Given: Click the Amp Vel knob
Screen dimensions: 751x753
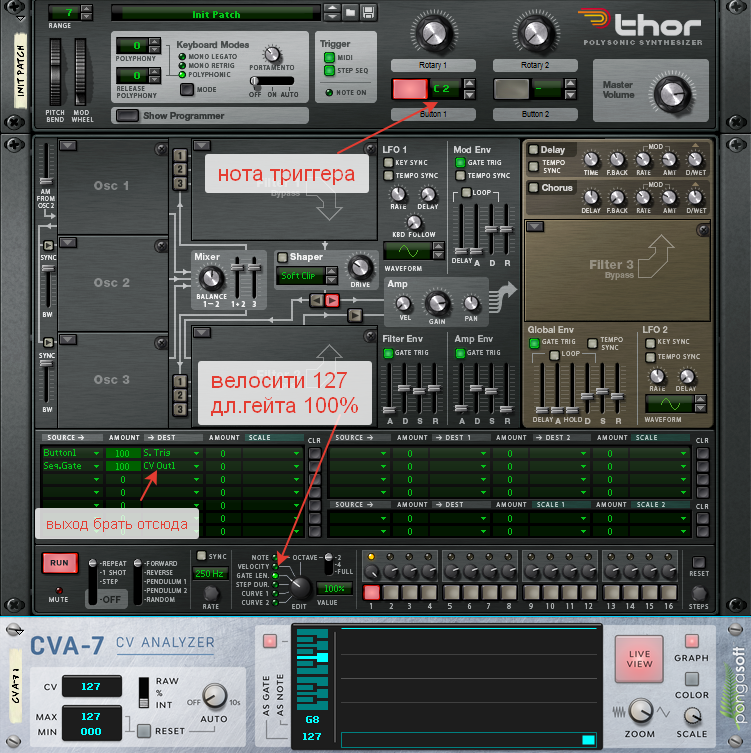Looking at the screenshot, I should click(x=403, y=304).
